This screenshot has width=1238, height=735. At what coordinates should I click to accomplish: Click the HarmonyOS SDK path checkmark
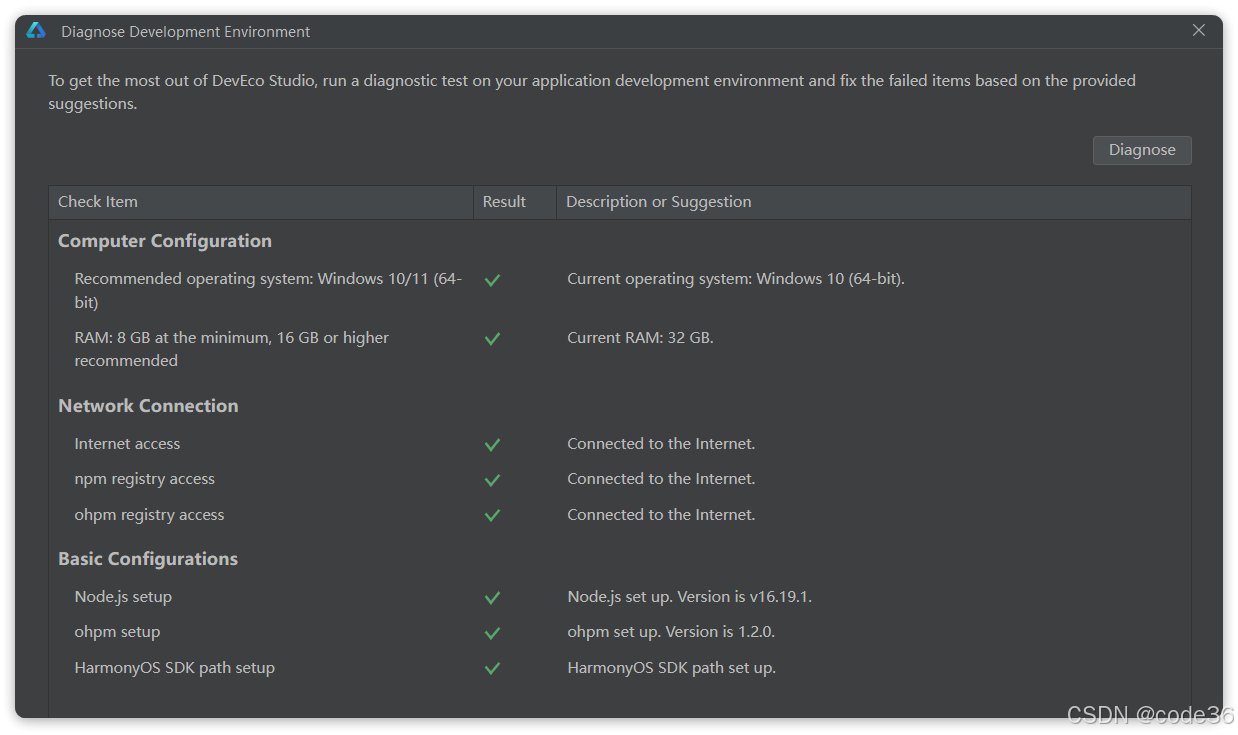(x=492, y=669)
